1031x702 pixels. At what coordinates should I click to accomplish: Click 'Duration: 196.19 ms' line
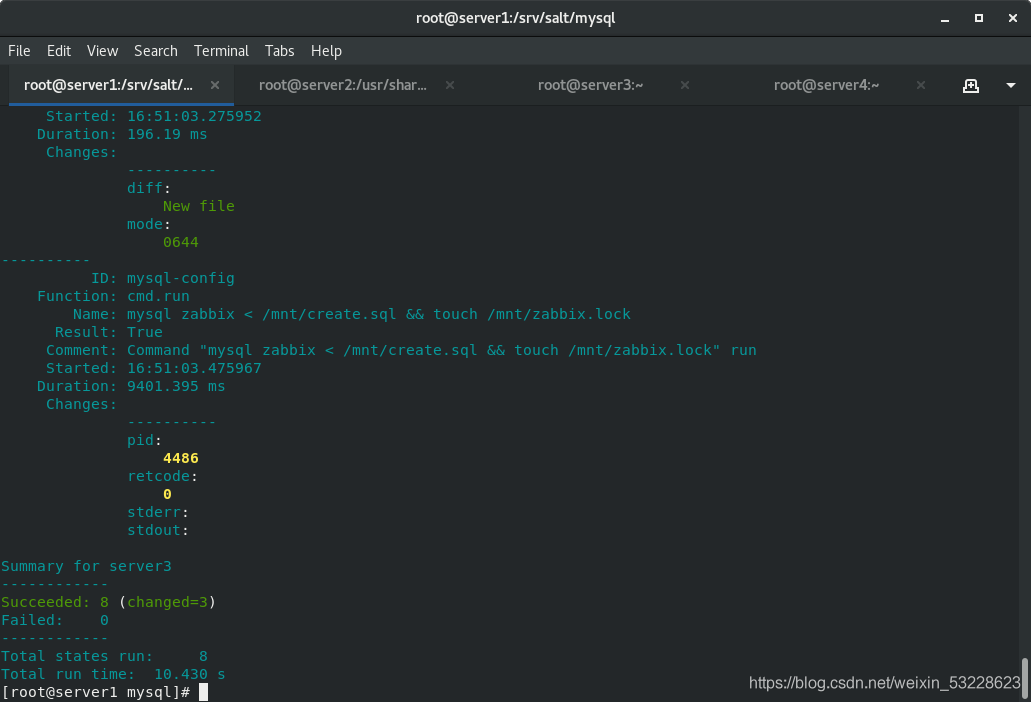pyautogui.click(x=122, y=134)
